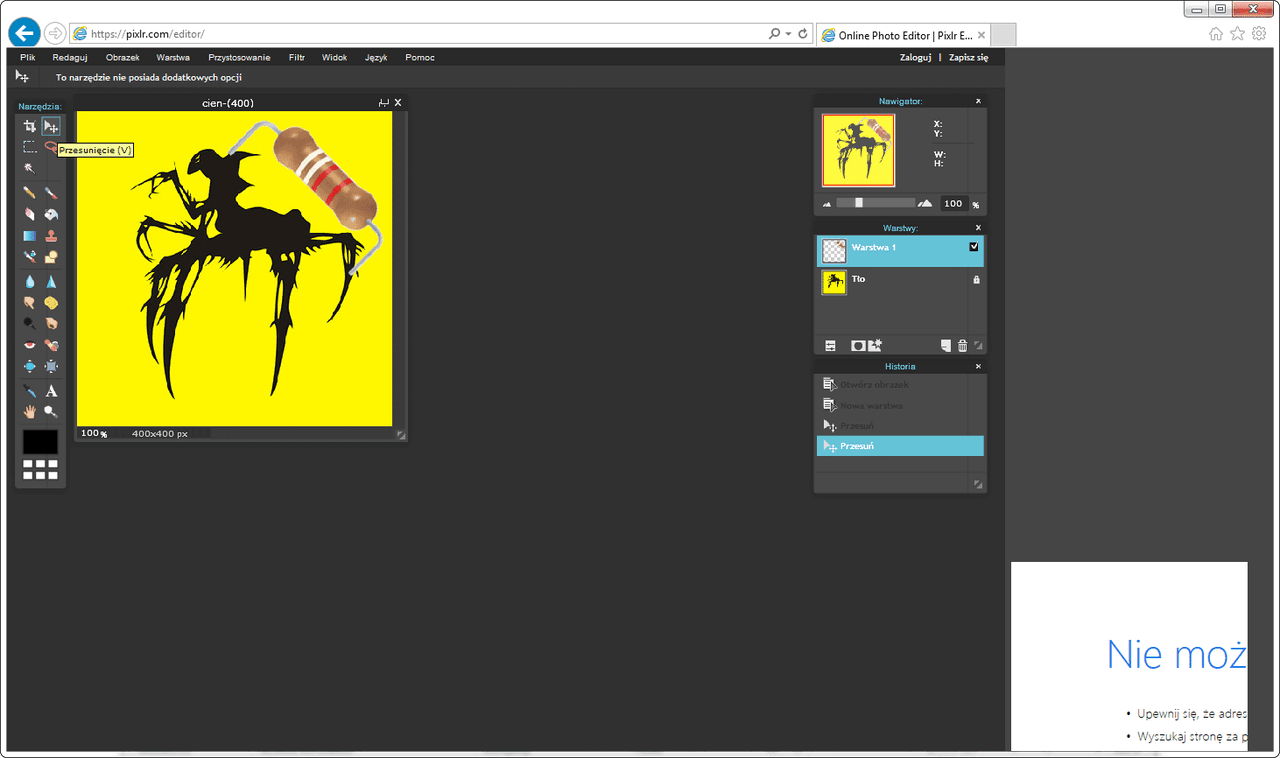Screen dimensions: 1280x758
Task: Maximize the cien-(400) document window
Action: 383,103
